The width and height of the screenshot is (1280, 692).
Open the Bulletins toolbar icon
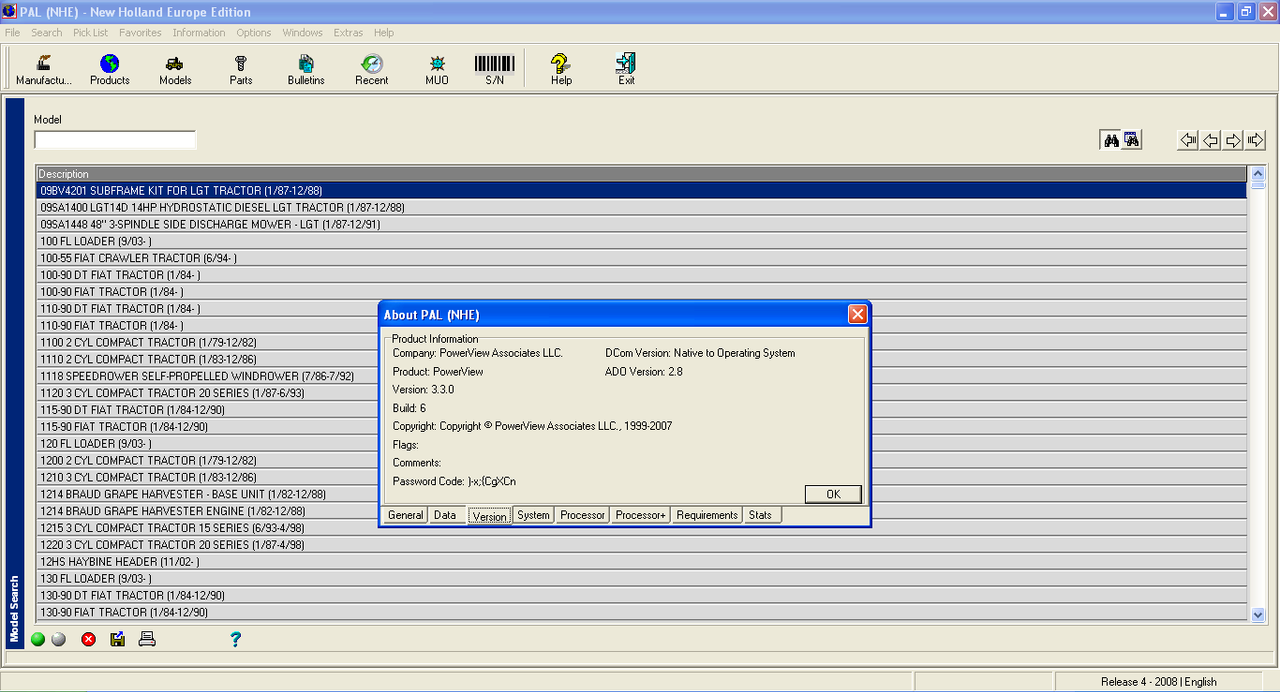306,69
